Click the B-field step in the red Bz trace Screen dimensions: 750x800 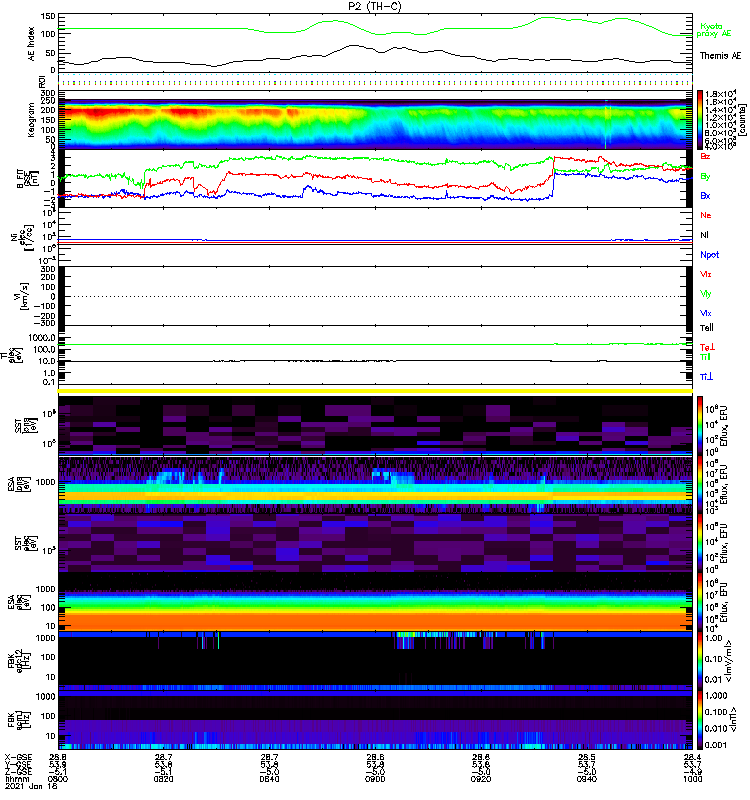point(553,168)
